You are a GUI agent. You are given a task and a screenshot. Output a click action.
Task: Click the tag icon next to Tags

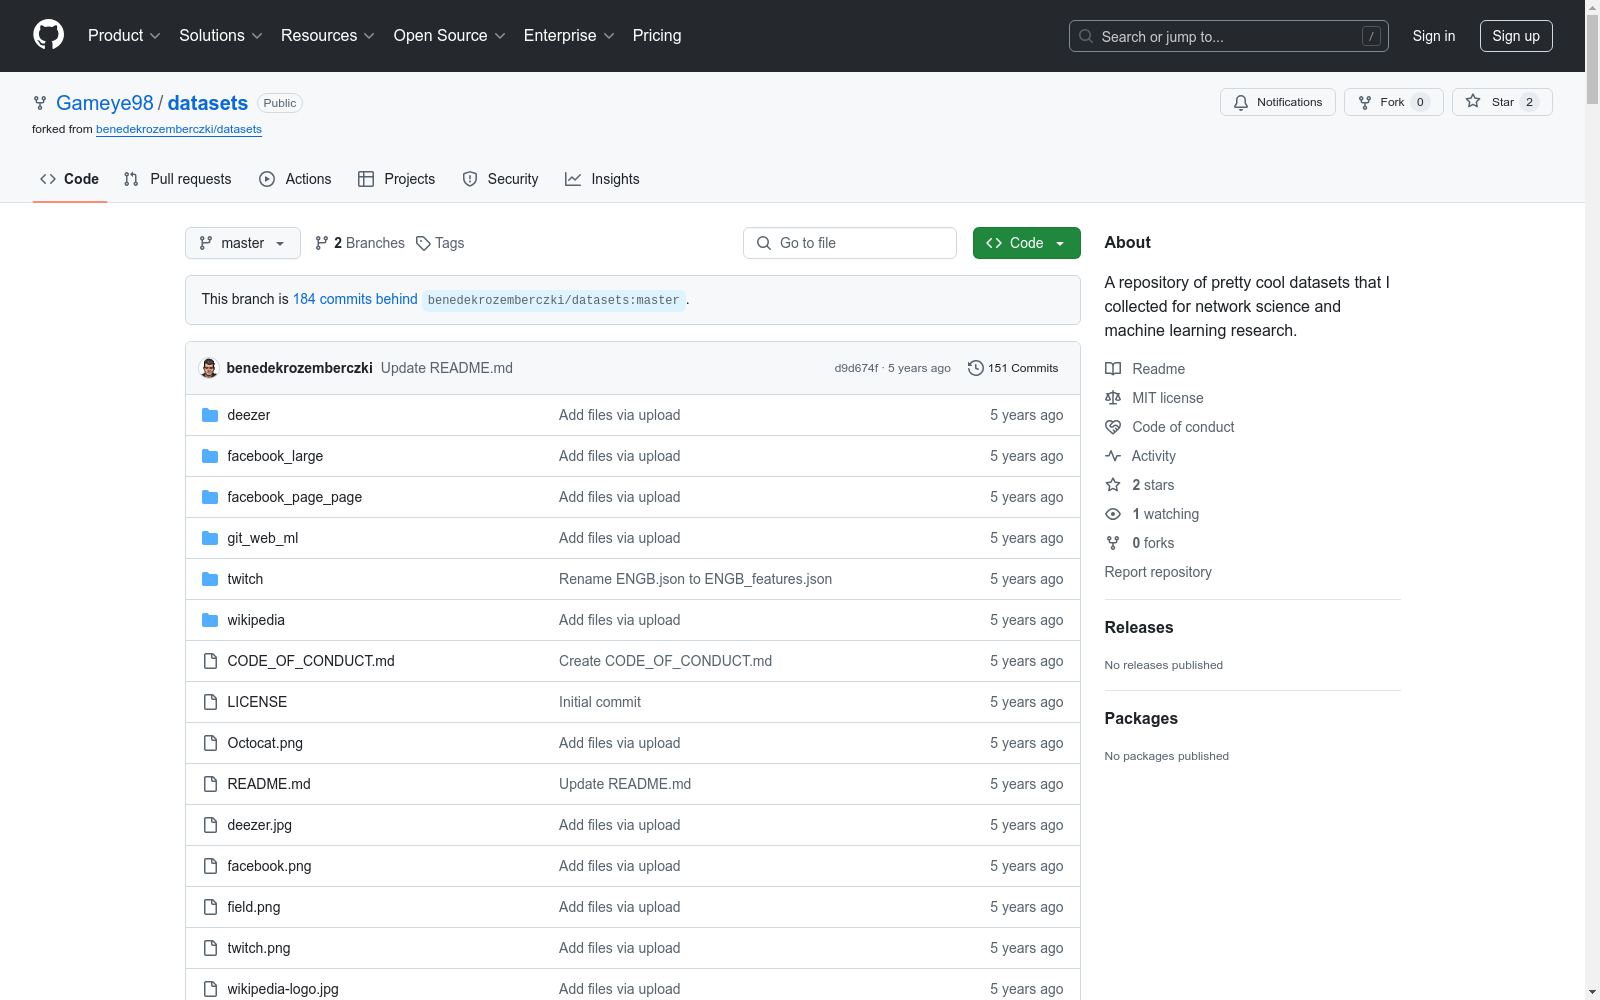(x=423, y=243)
